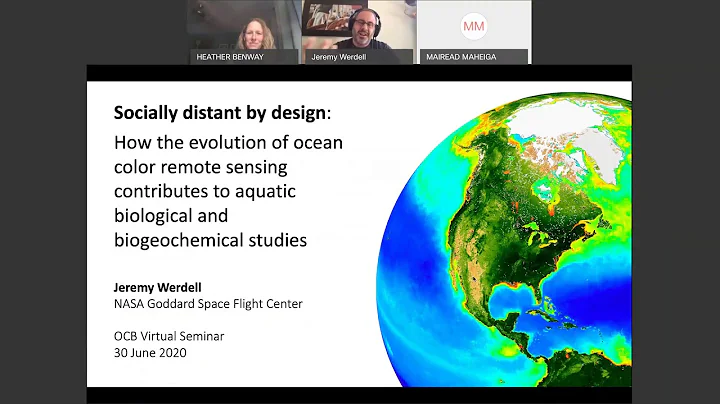Click the ocean color globe image
Image resolution: width=720 pixels, height=404 pixels.
(x=504, y=239)
